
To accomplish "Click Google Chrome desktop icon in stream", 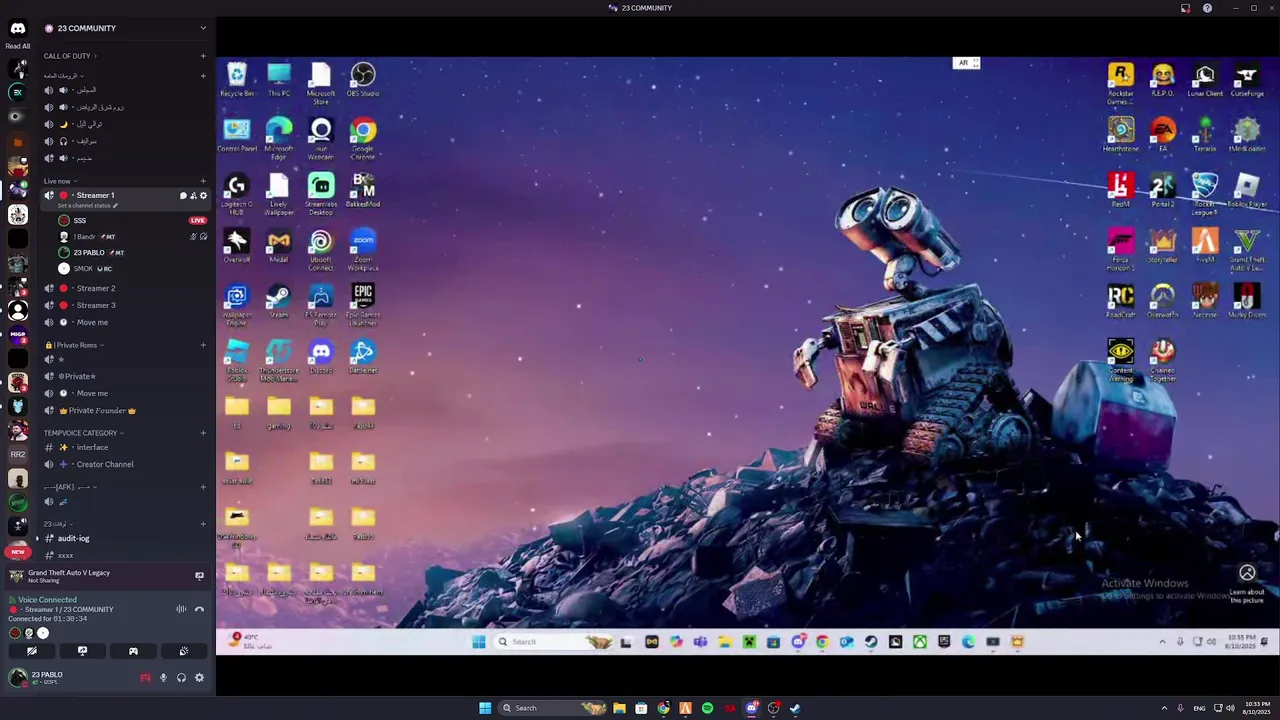I will [x=363, y=138].
